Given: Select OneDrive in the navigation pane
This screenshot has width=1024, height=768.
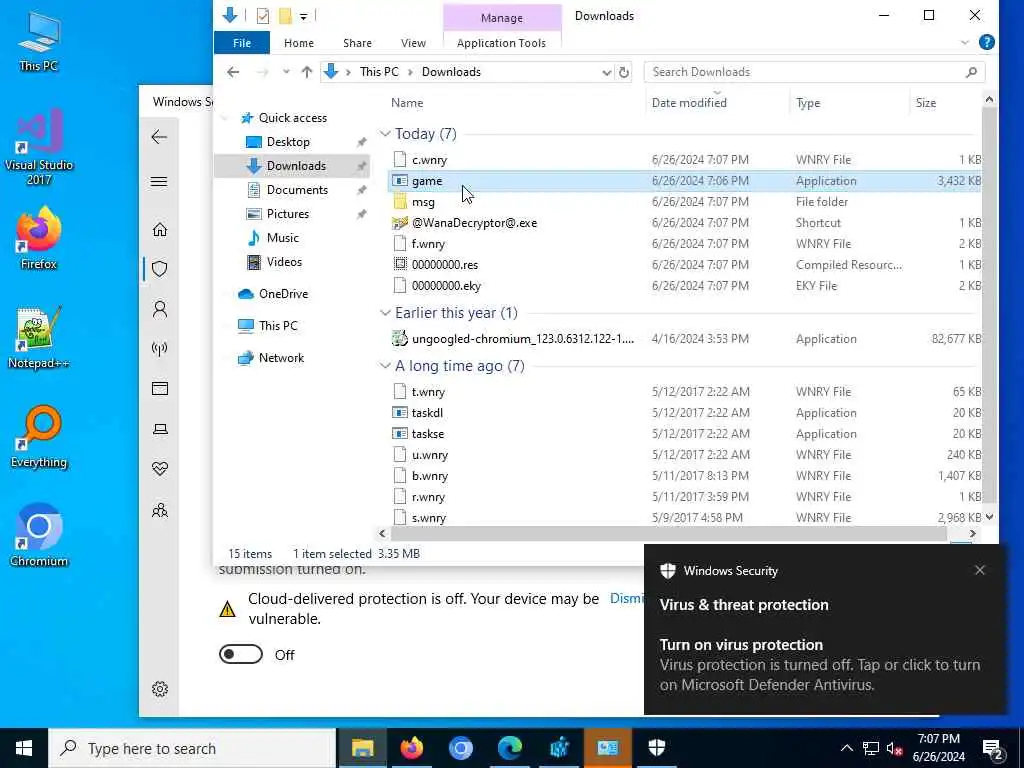Looking at the screenshot, I should click(283, 294).
